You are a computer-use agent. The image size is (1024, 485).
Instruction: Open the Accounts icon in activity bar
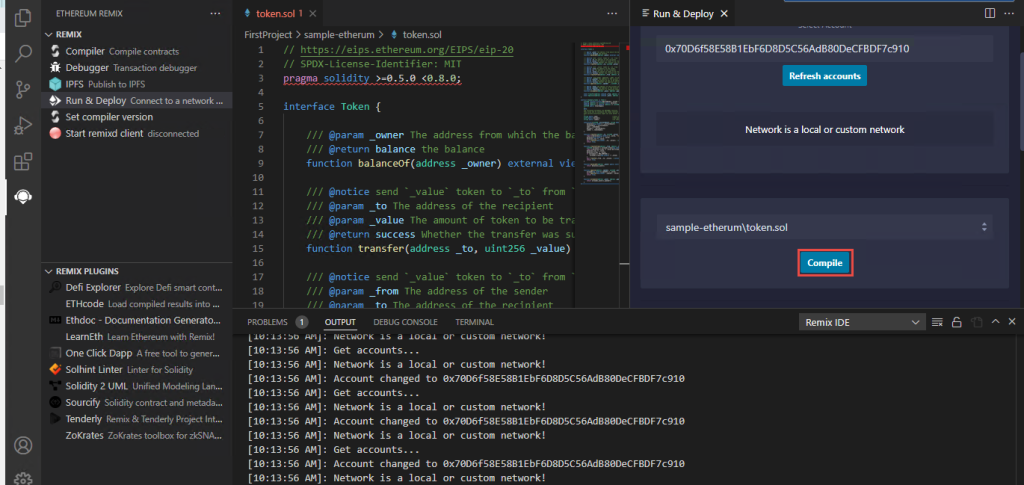(x=22, y=445)
